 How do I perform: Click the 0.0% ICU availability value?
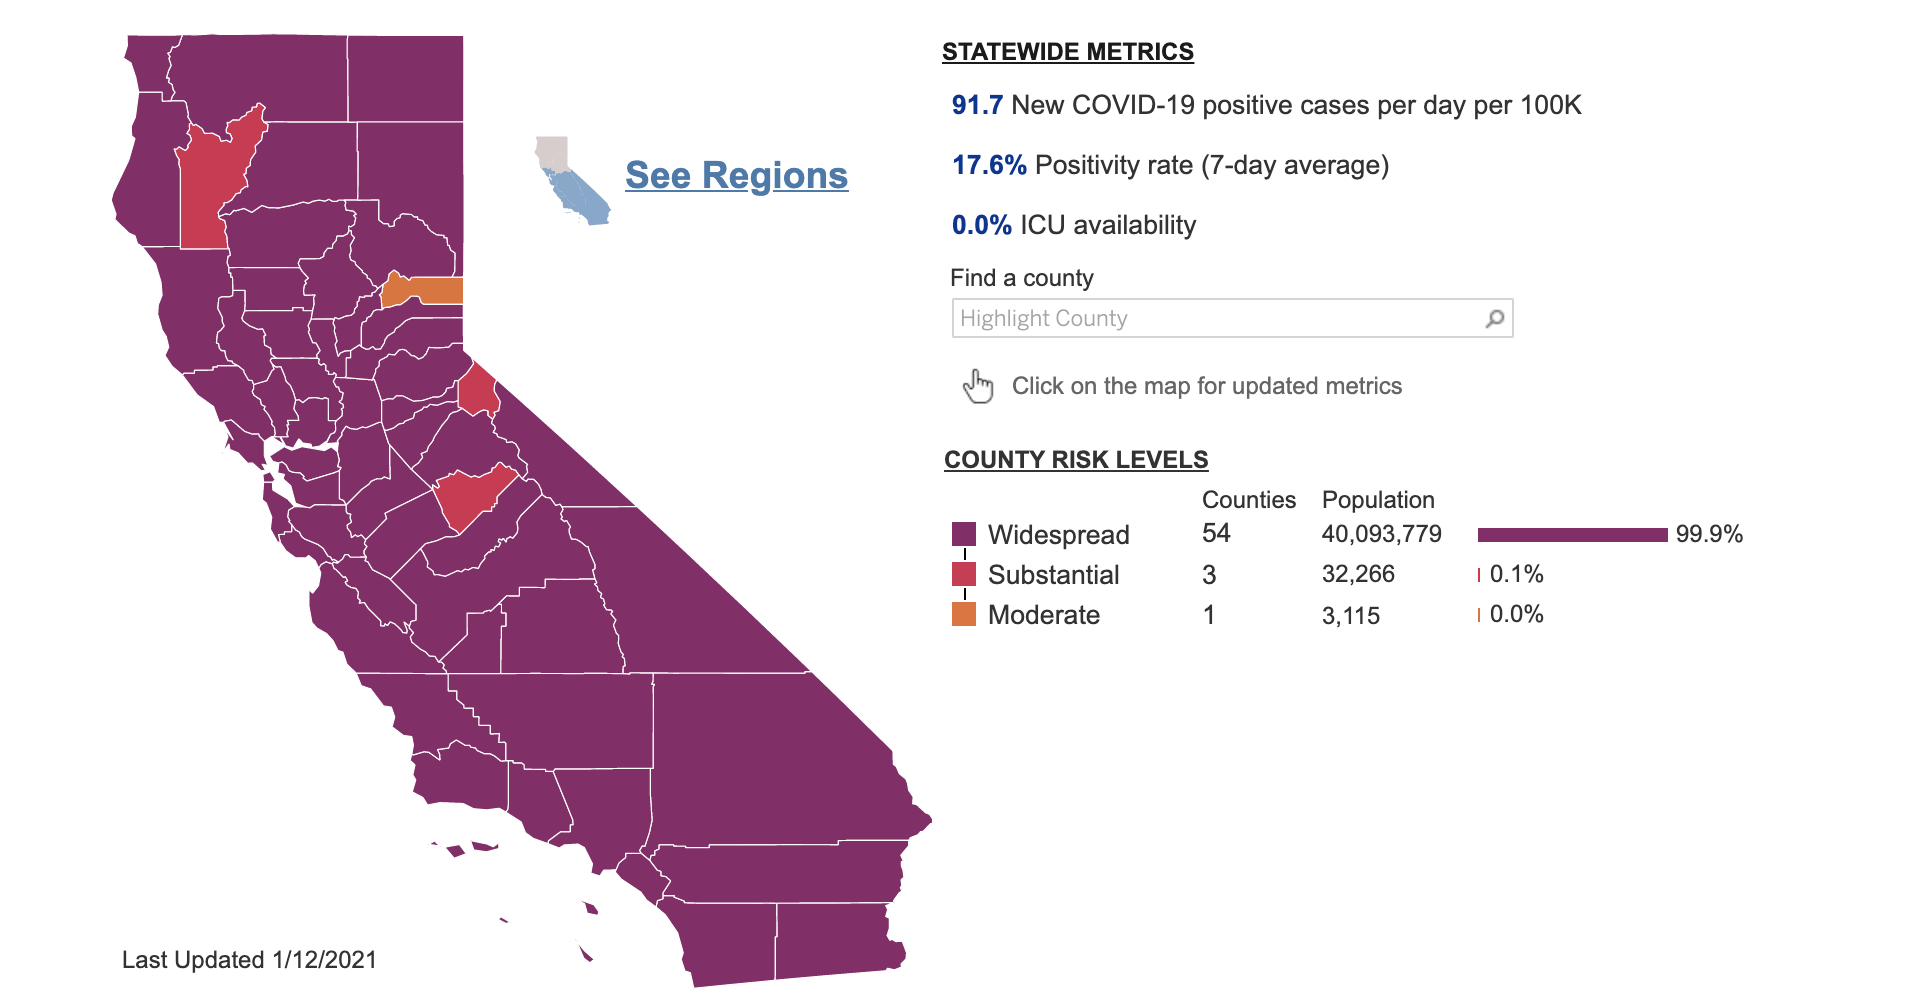tap(982, 225)
